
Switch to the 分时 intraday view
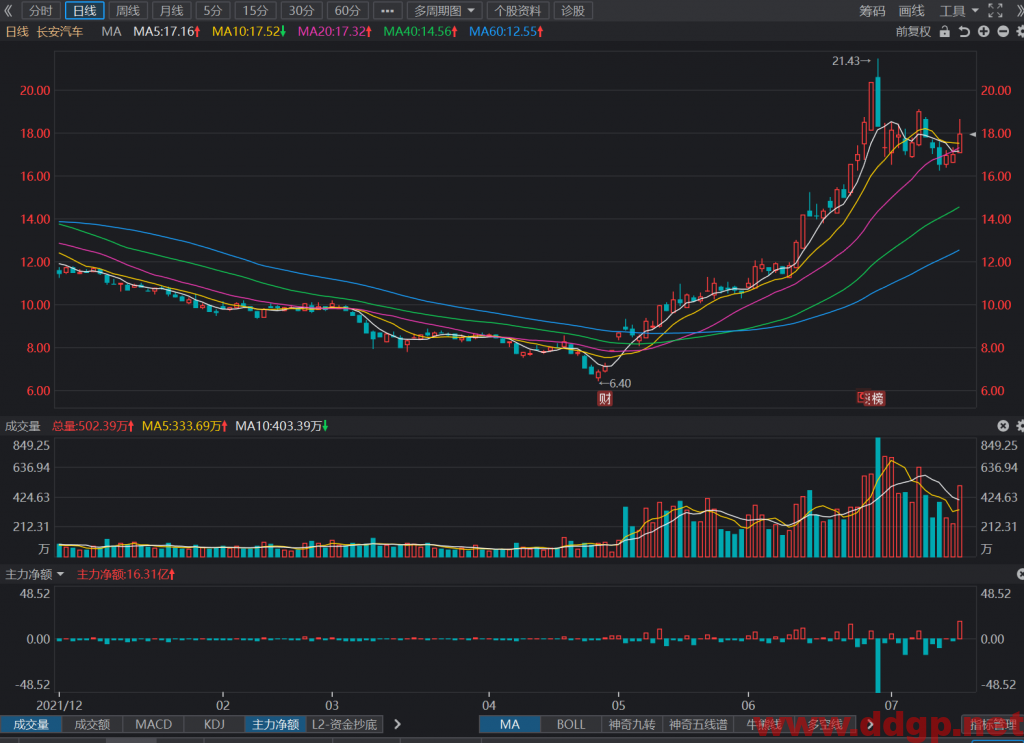tap(40, 10)
